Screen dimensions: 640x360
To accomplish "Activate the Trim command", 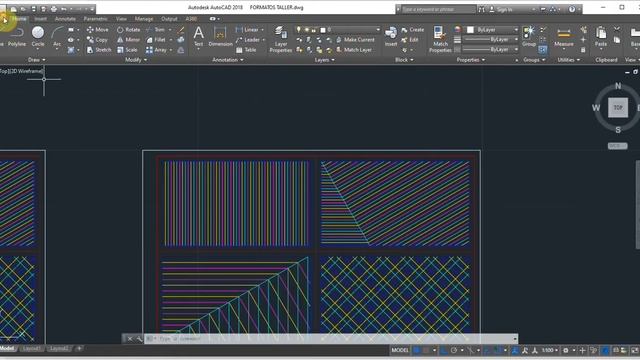I will point(156,30).
